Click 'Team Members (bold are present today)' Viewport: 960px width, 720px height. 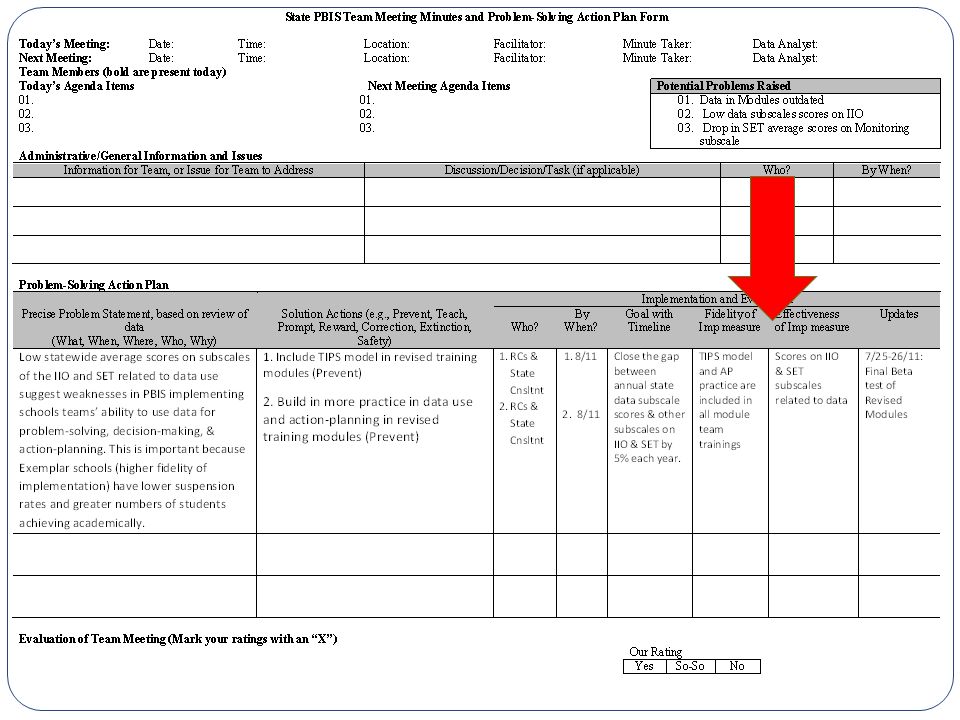pos(122,72)
